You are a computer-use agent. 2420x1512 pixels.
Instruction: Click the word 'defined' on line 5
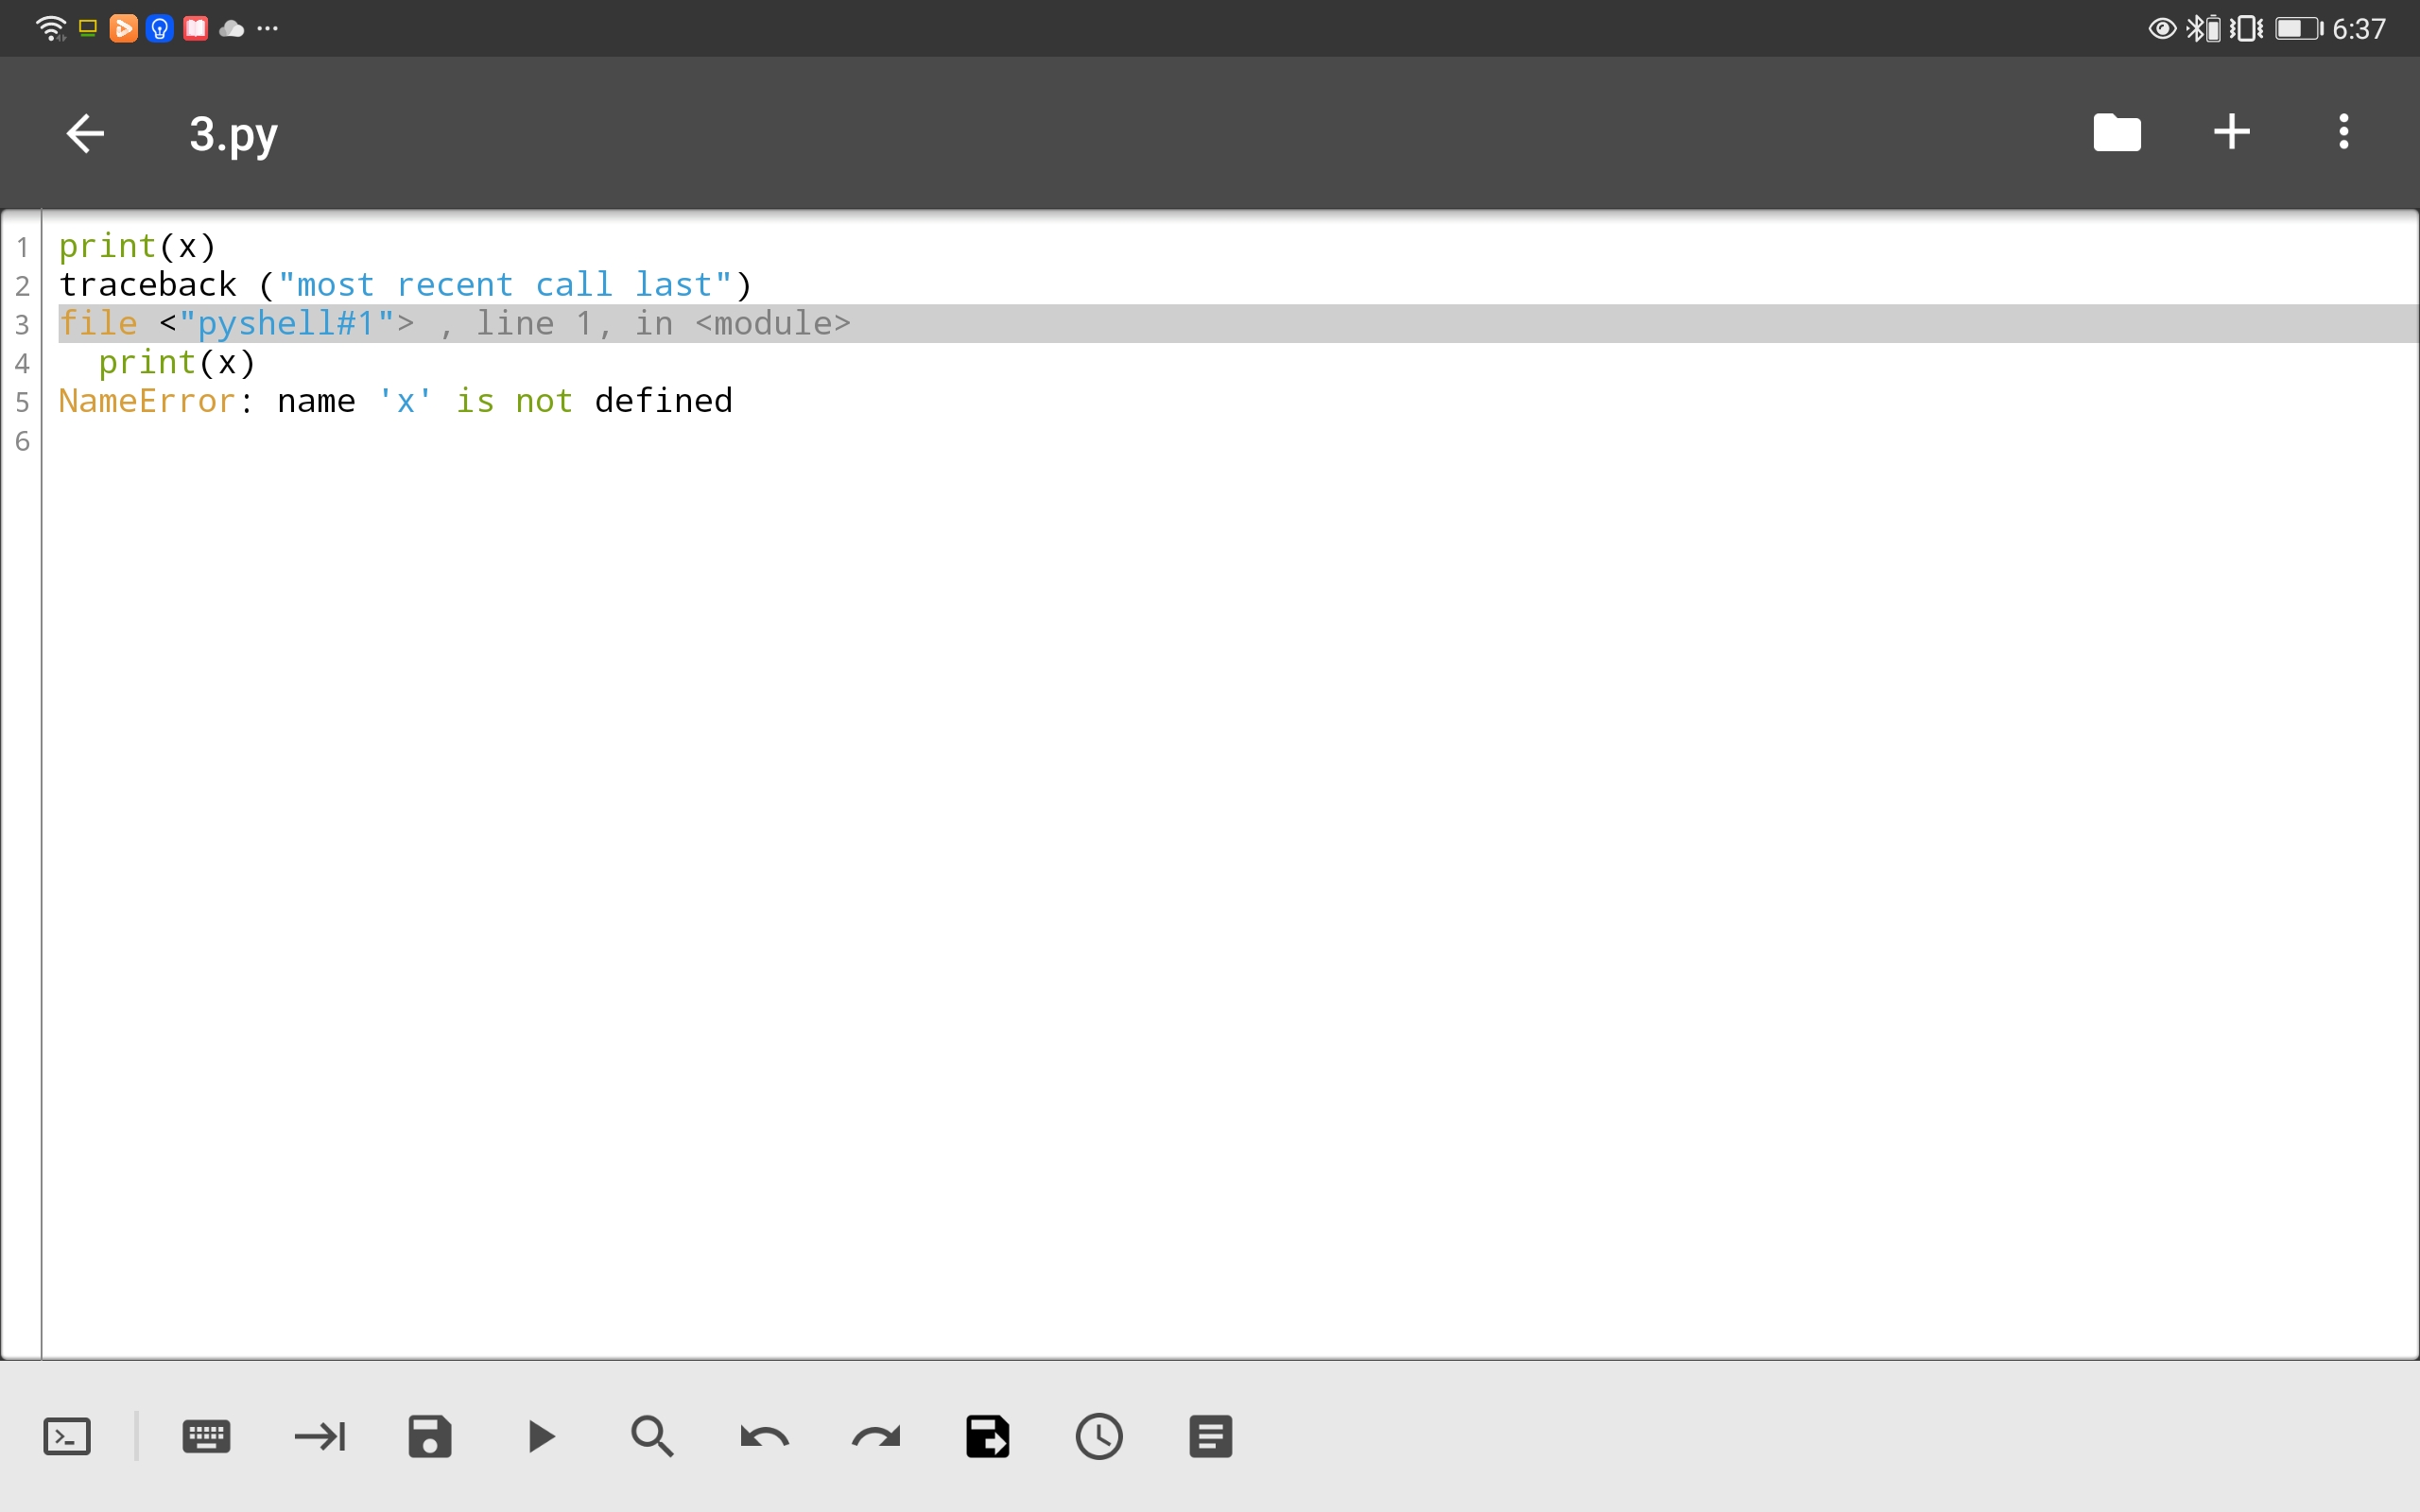pyautogui.click(x=663, y=401)
